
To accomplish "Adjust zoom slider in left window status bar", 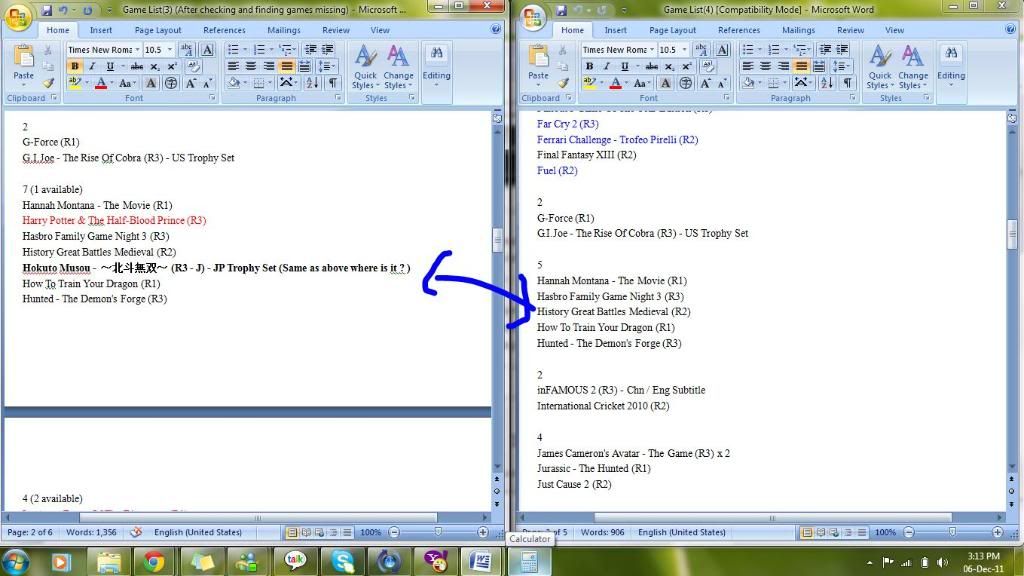I will tap(437, 533).
